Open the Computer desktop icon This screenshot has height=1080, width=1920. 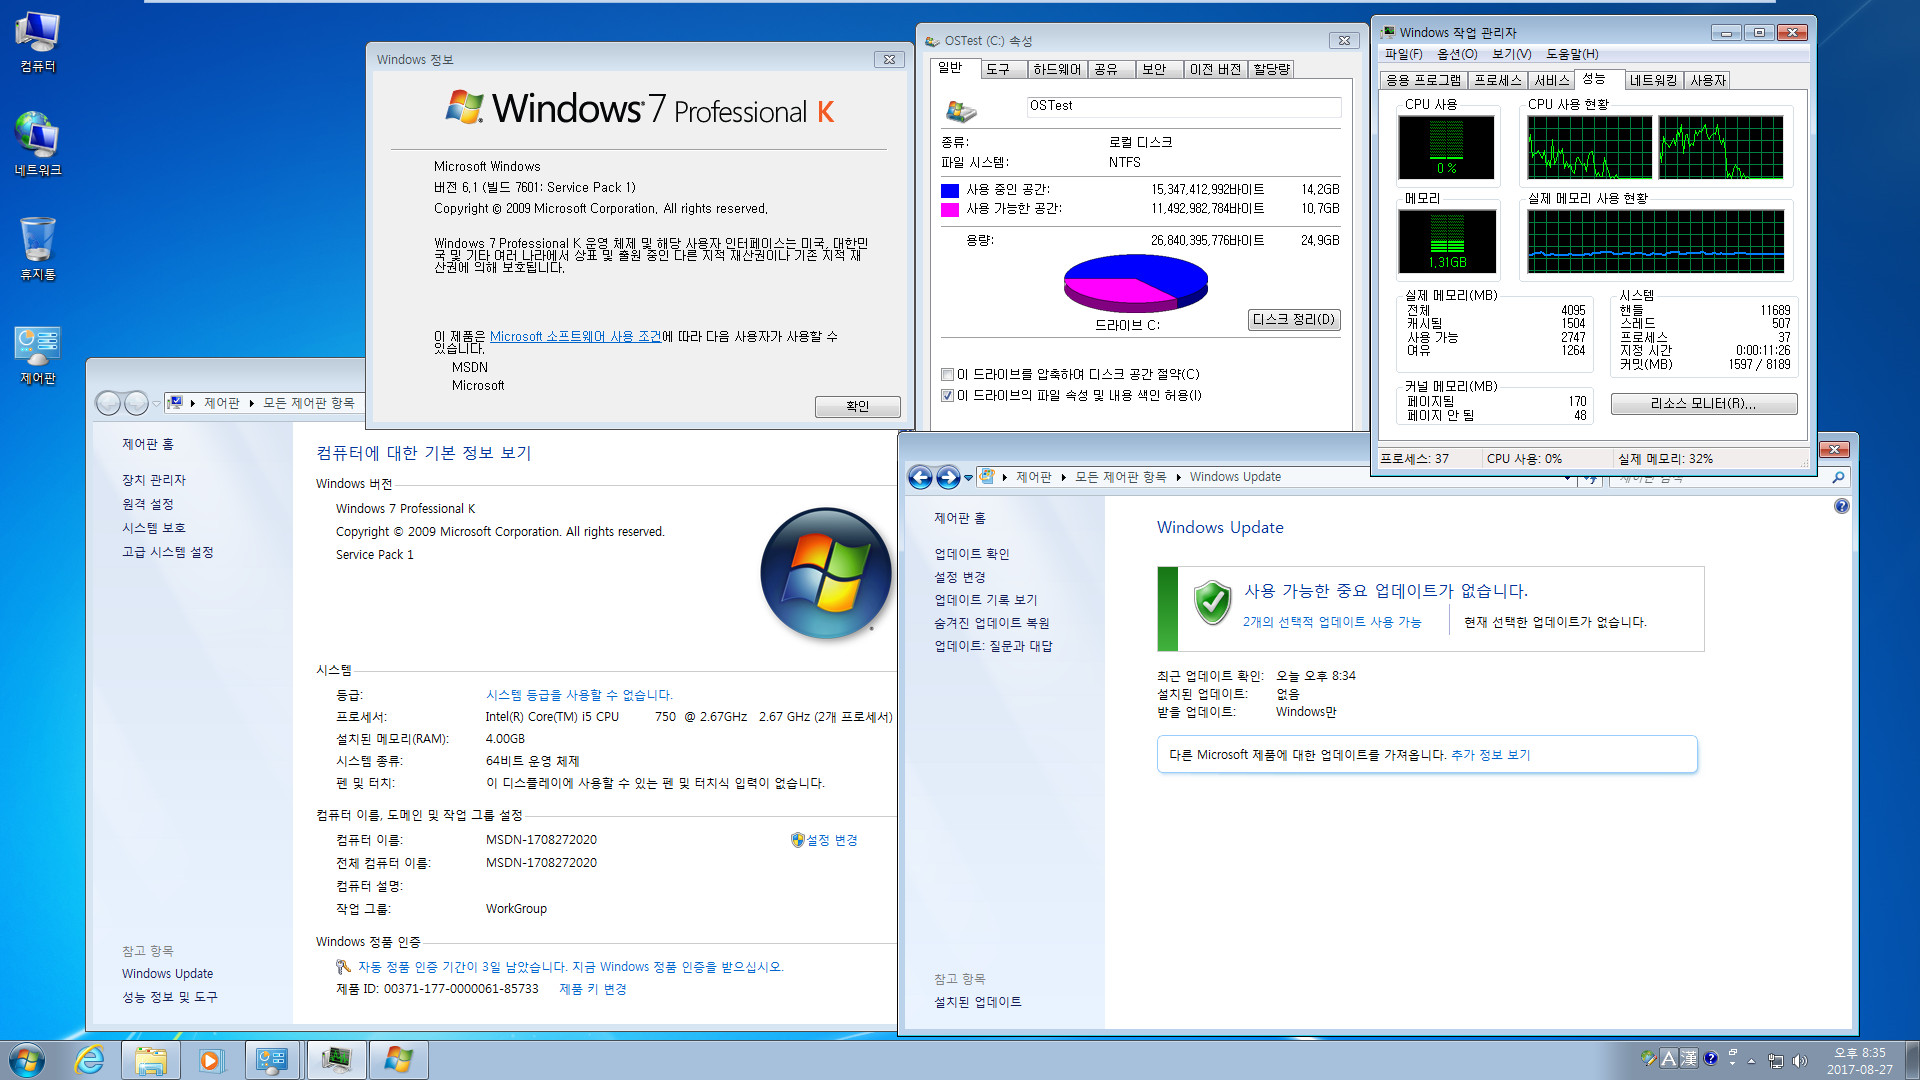(38, 42)
